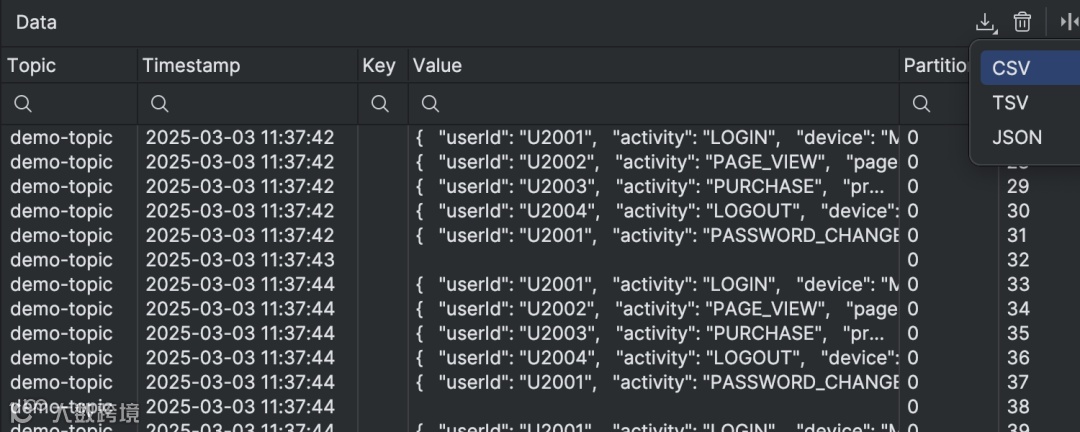Click the export data download icon
Image resolution: width=1080 pixels, height=432 pixels.
coord(986,22)
